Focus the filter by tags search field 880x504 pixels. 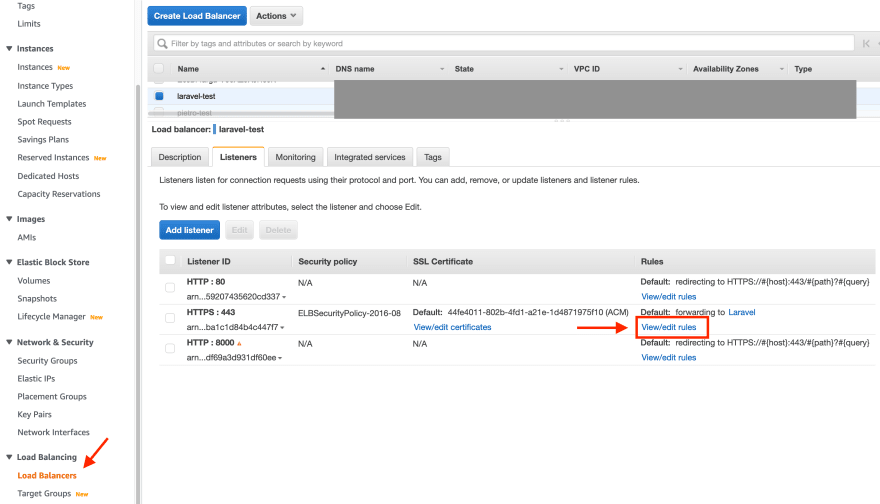pyautogui.click(x=503, y=43)
